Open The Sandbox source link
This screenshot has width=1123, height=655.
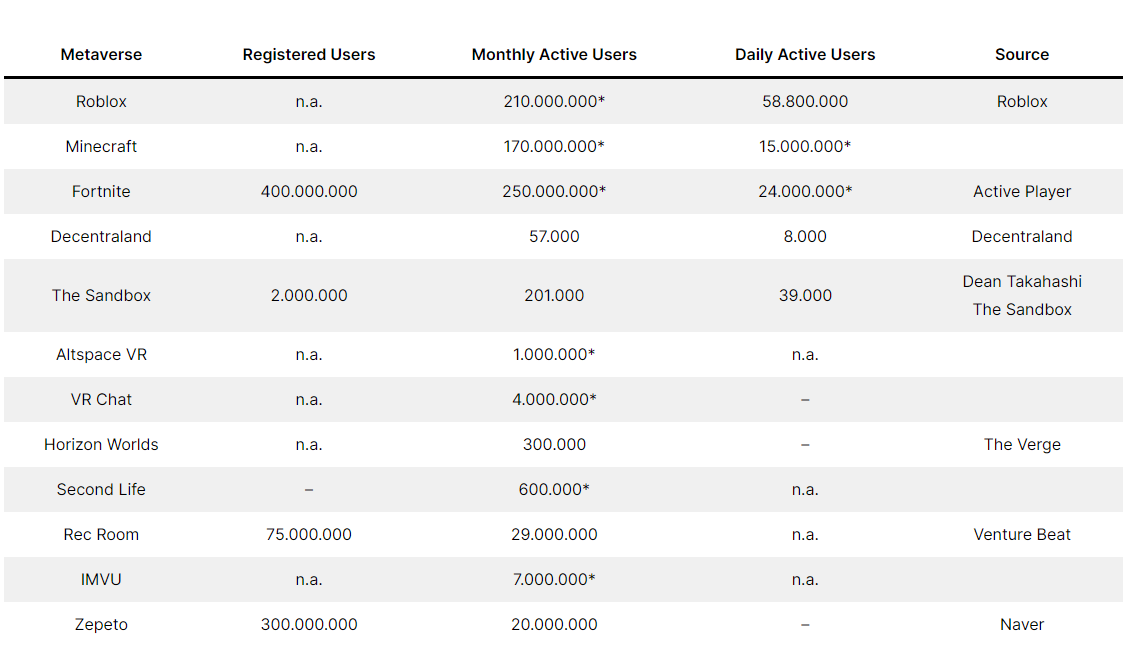click(1022, 310)
